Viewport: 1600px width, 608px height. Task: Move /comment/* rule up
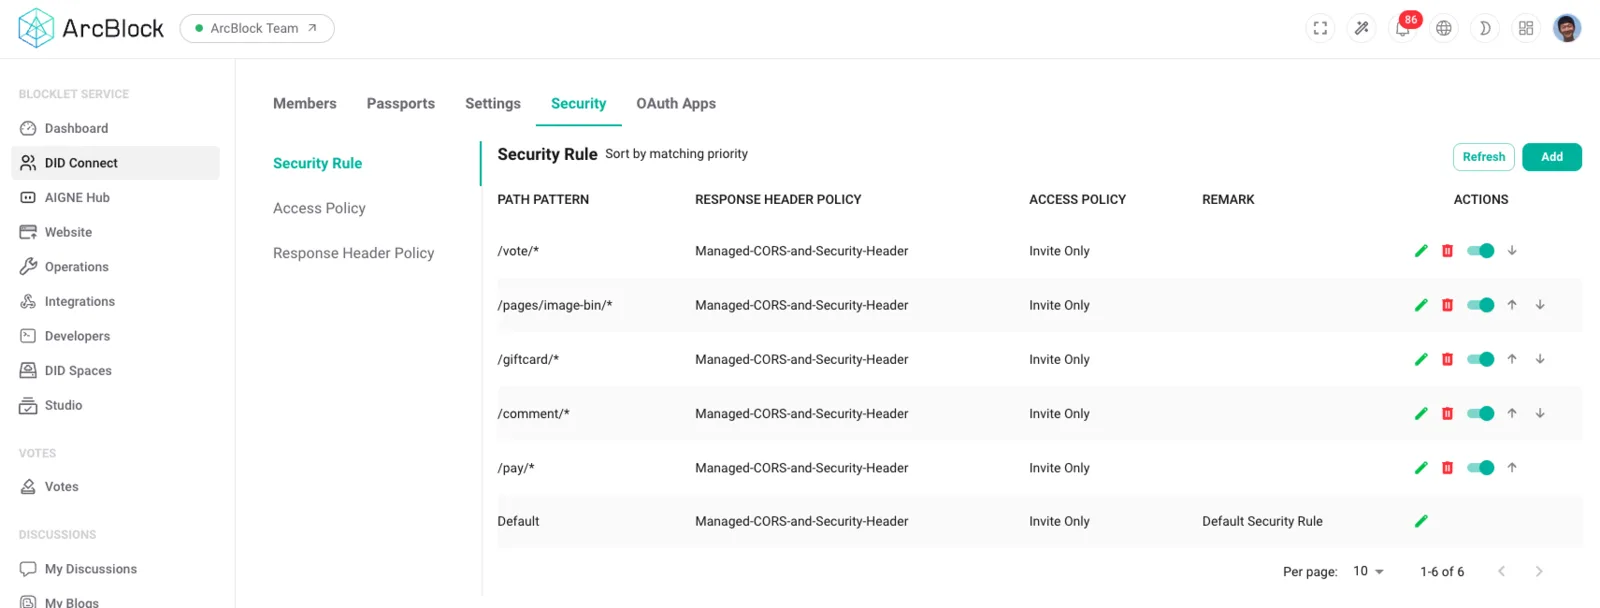point(1512,413)
